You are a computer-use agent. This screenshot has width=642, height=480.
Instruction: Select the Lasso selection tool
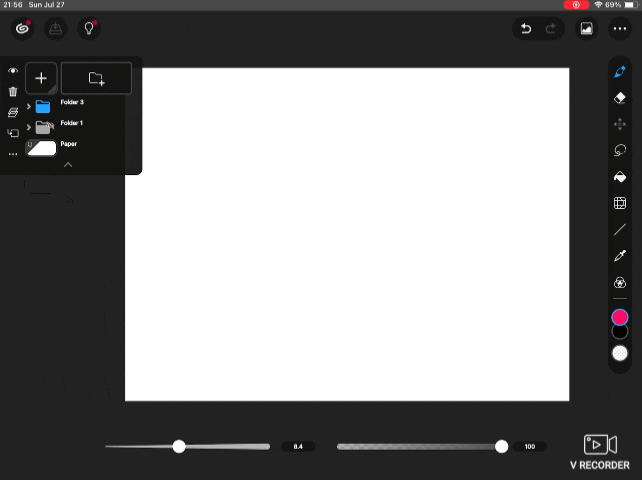tap(620, 150)
